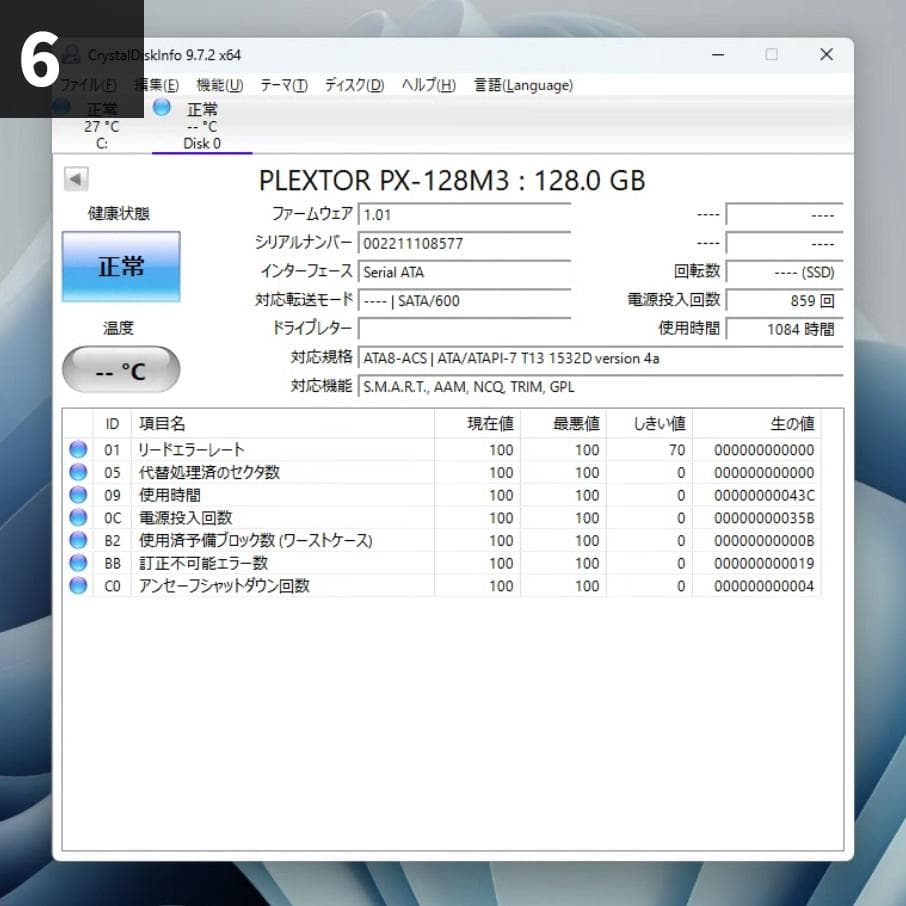Click the empty ドライブレター field
The width and height of the screenshot is (906, 906).
465,328
